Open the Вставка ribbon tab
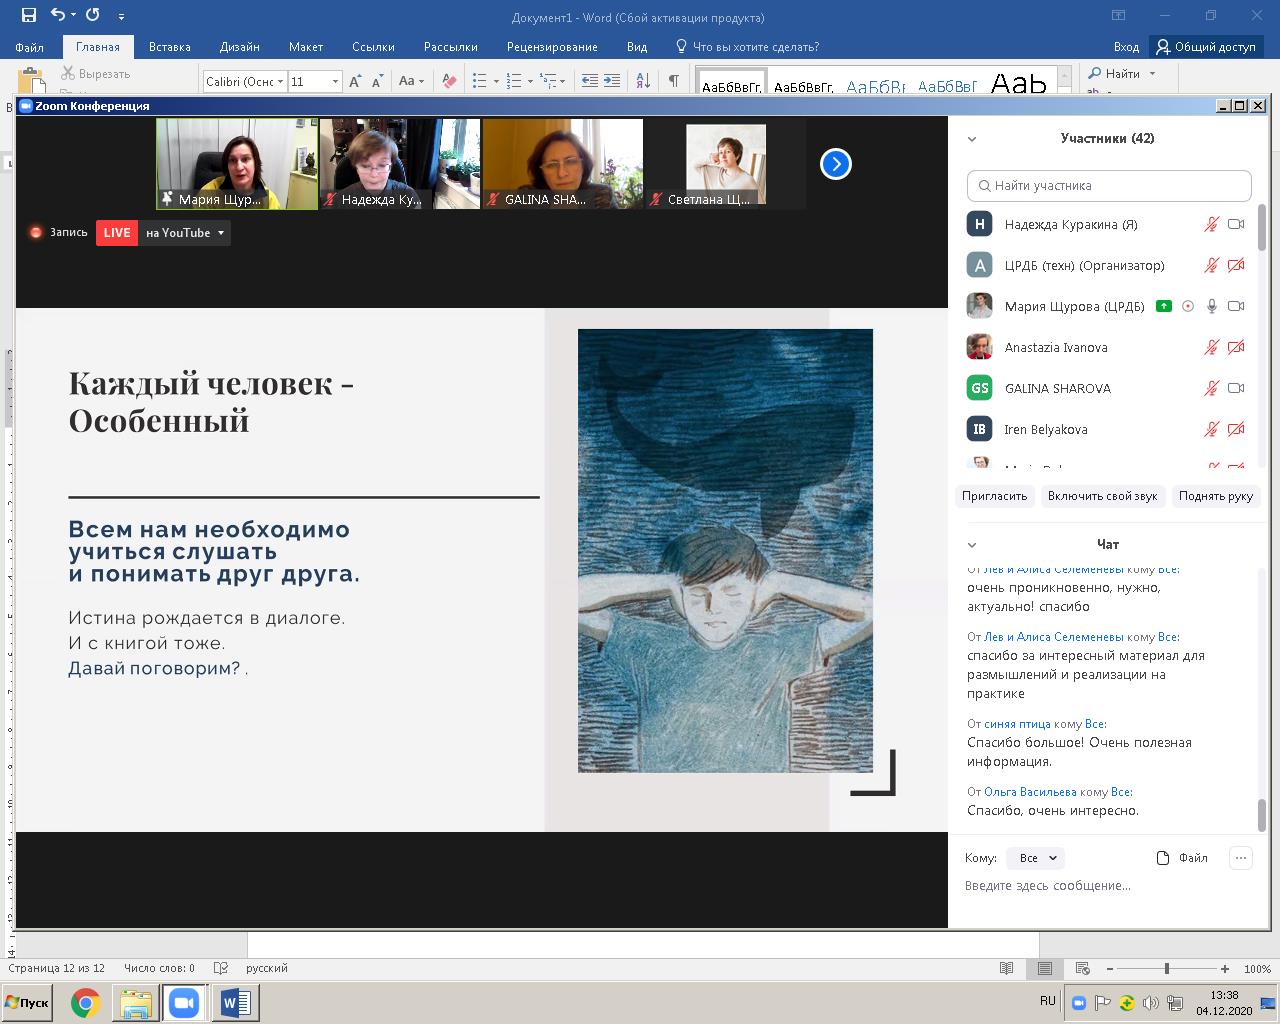1280x1024 pixels. click(169, 47)
